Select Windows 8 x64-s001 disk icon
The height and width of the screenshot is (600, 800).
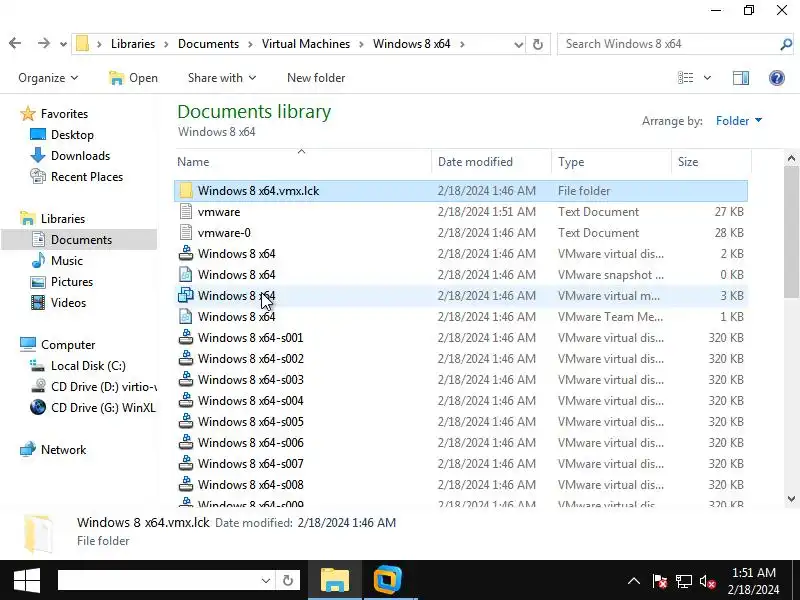[186, 338]
